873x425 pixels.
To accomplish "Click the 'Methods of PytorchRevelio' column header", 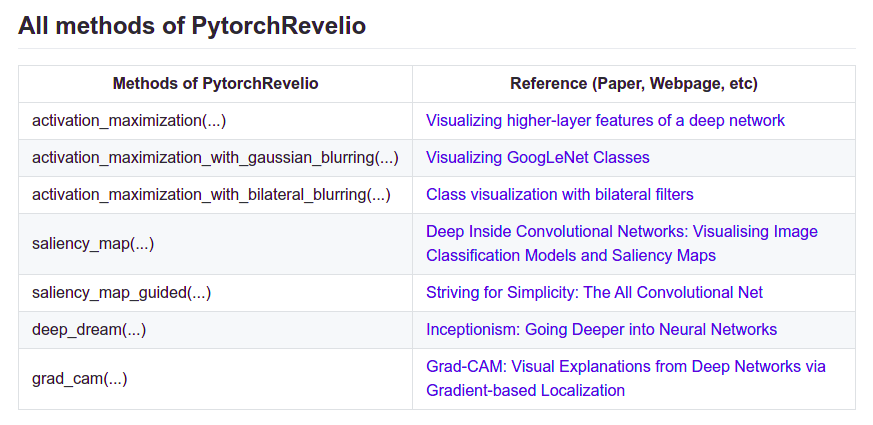I will click(215, 84).
